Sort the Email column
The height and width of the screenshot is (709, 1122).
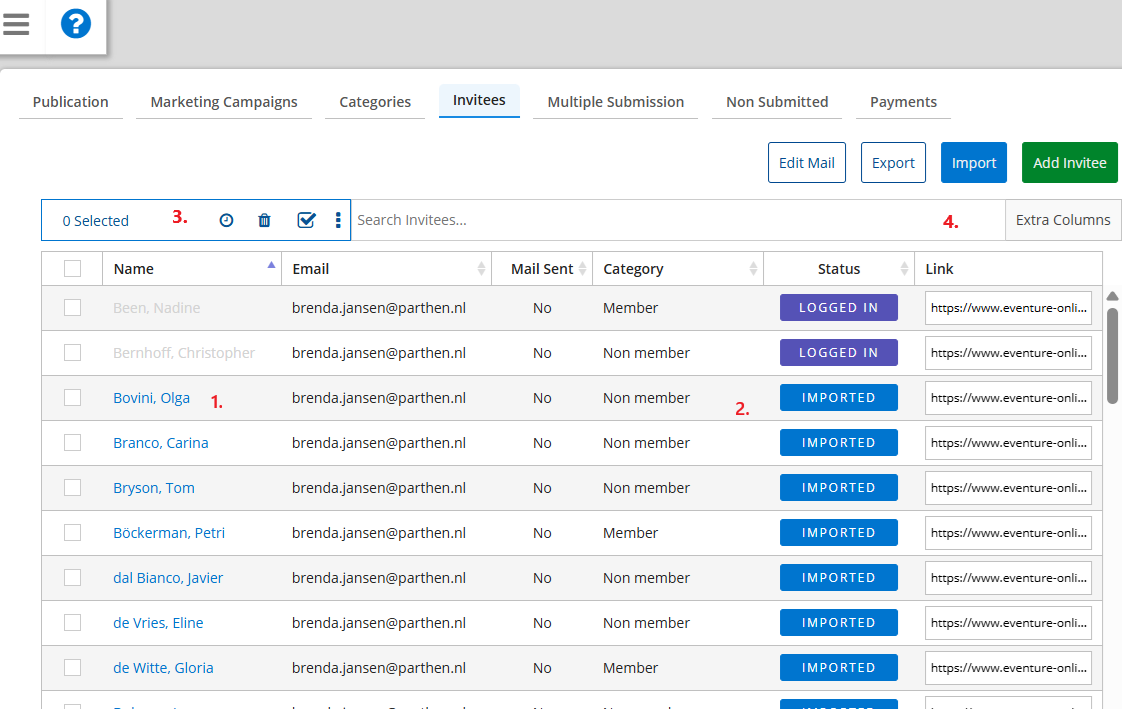click(x=481, y=269)
